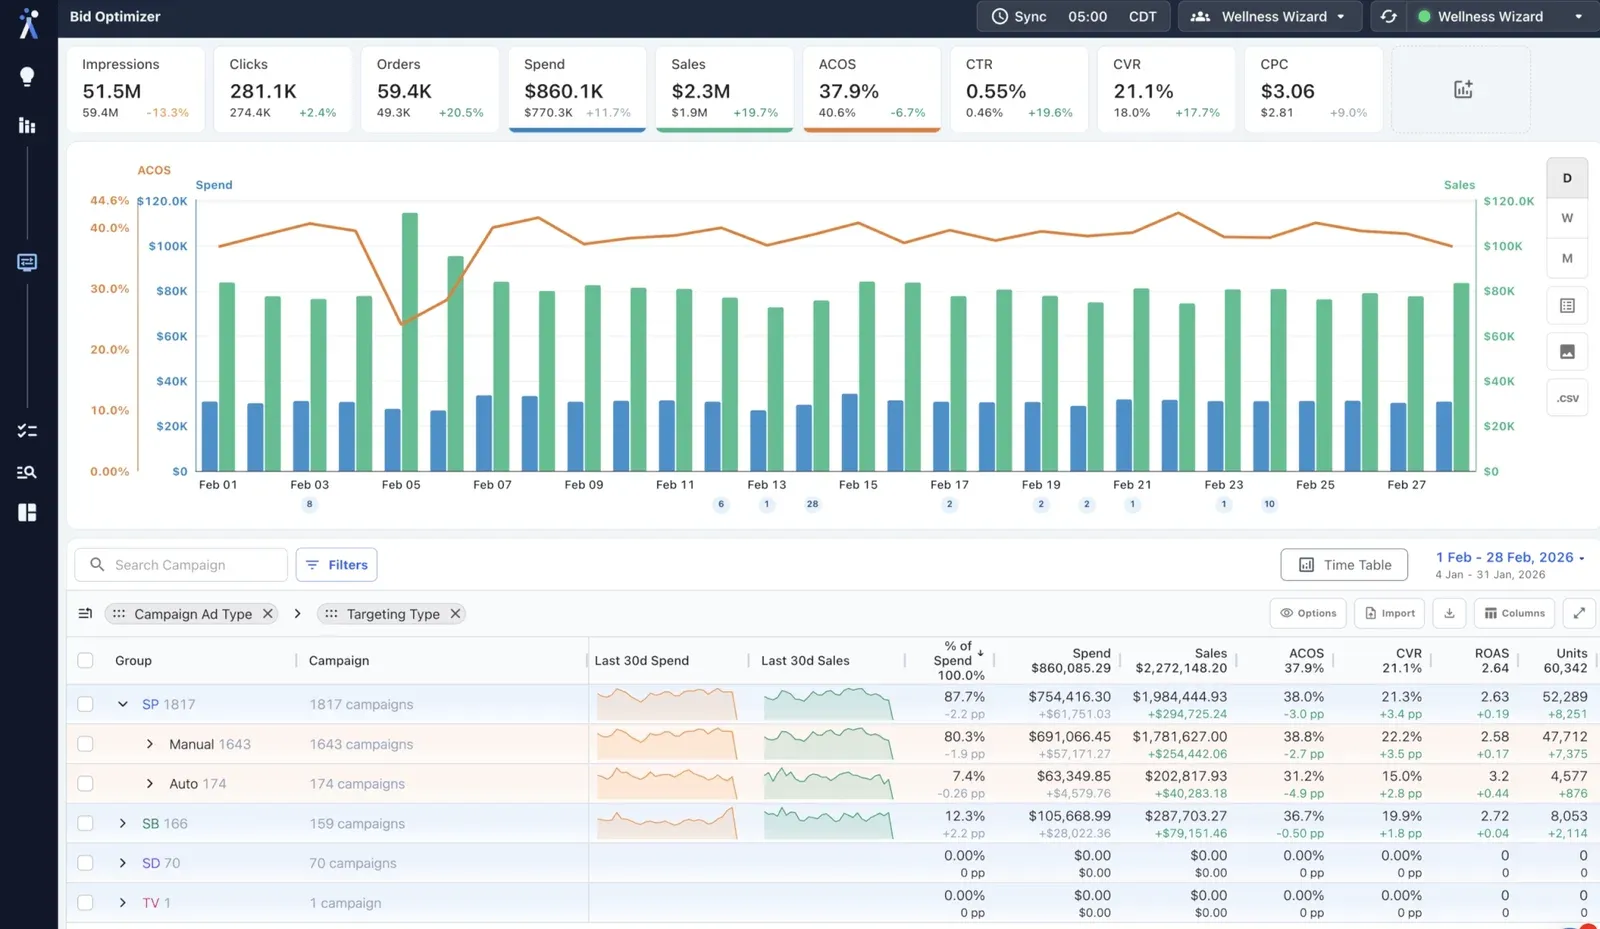Open the bar chart analytics sidebar icon
This screenshot has height=929, width=1600.
pos(27,125)
